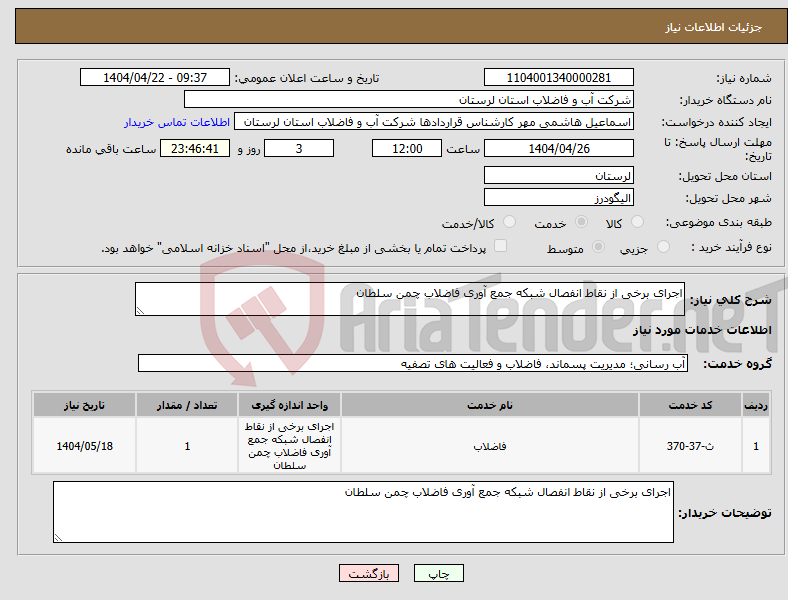
Task: Click the کد خدمت column header
Action: pos(691,405)
